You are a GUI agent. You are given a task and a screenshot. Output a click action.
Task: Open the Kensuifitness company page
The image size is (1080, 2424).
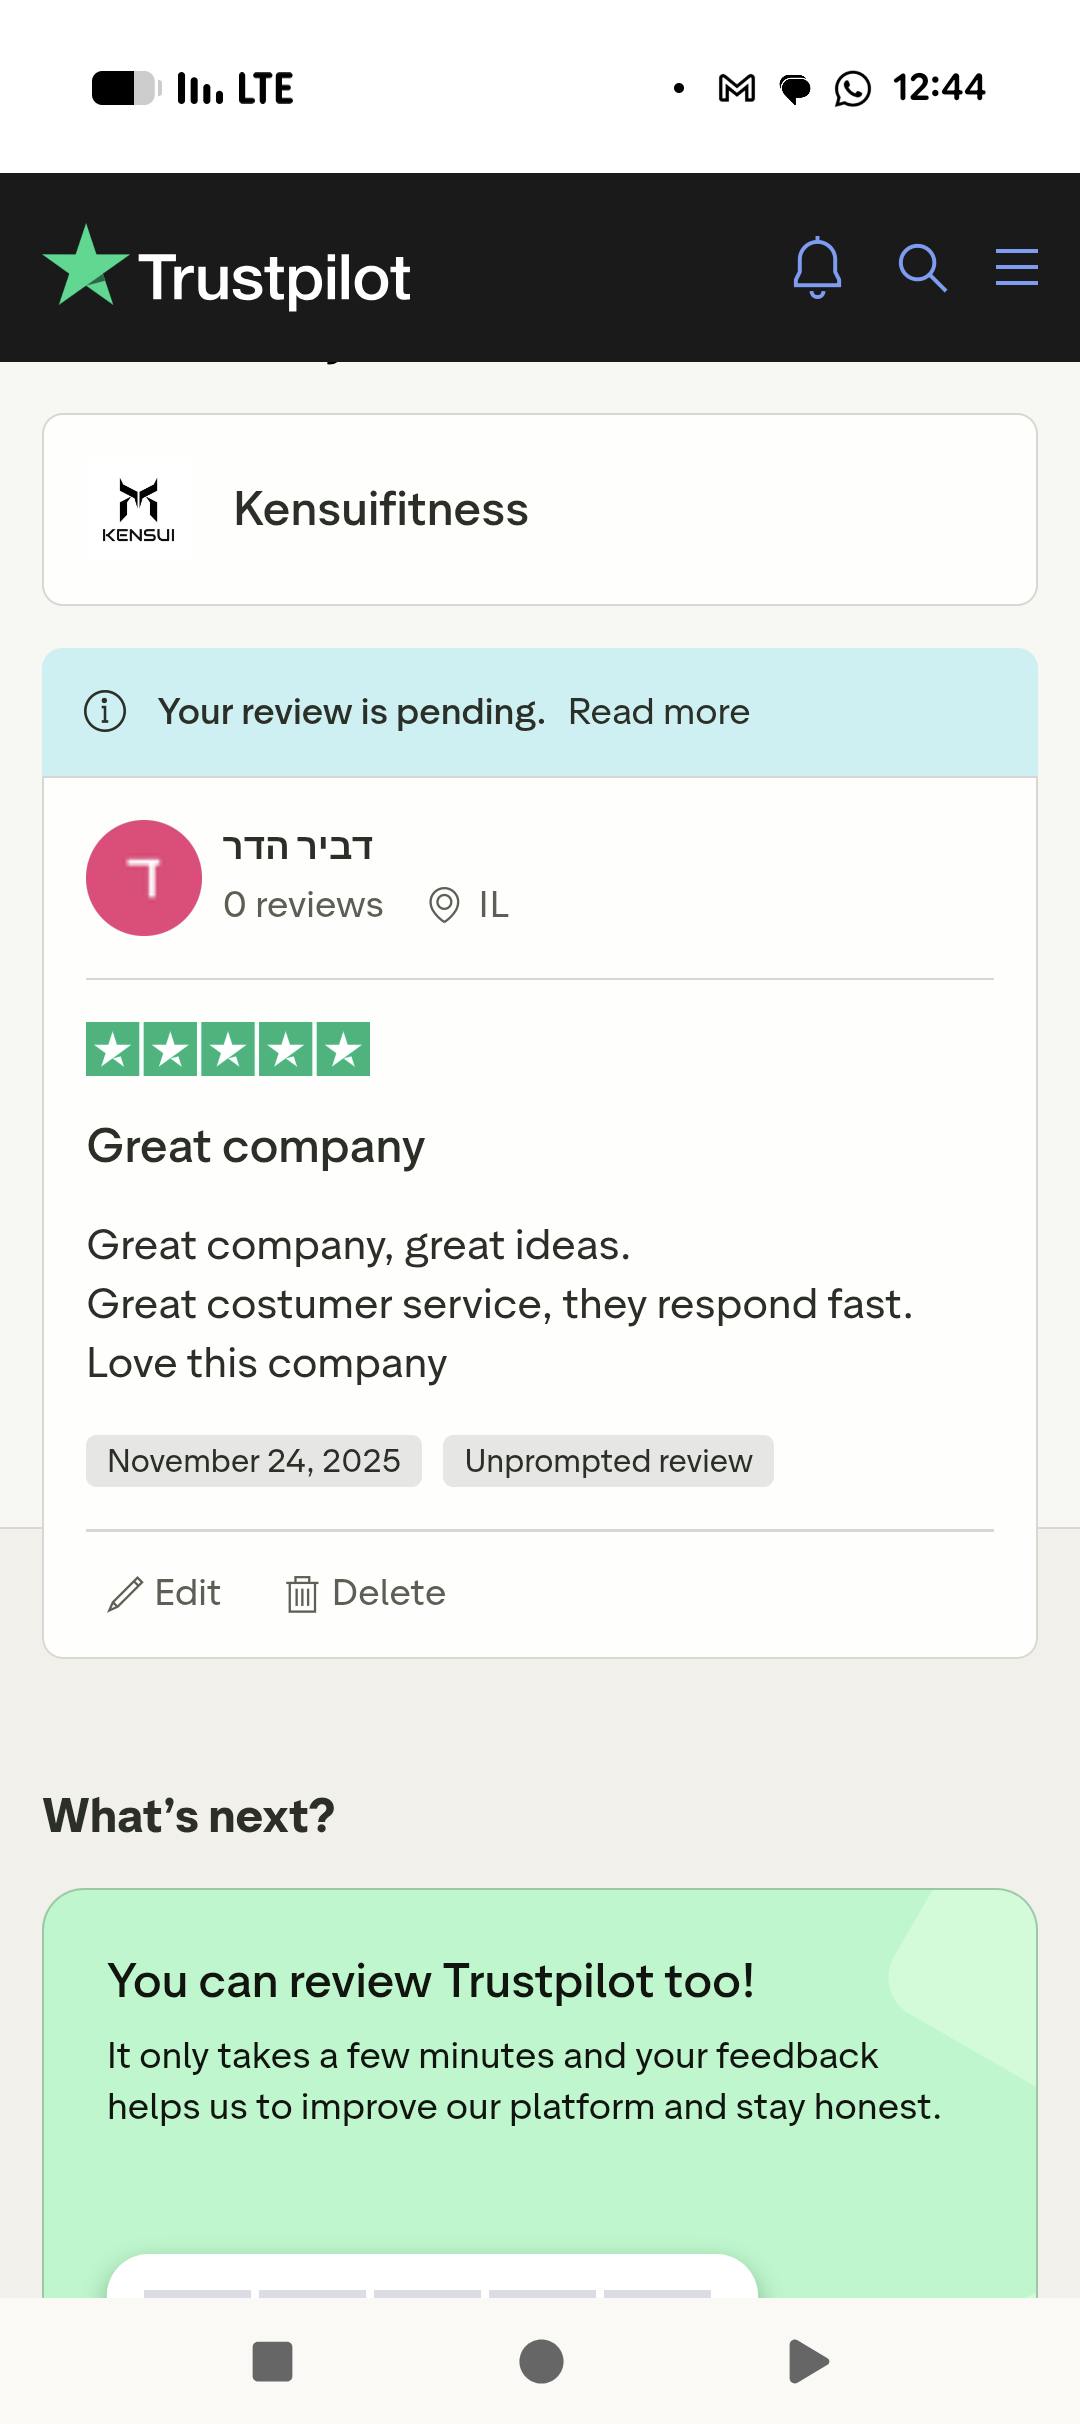pyautogui.click(x=381, y=509)
